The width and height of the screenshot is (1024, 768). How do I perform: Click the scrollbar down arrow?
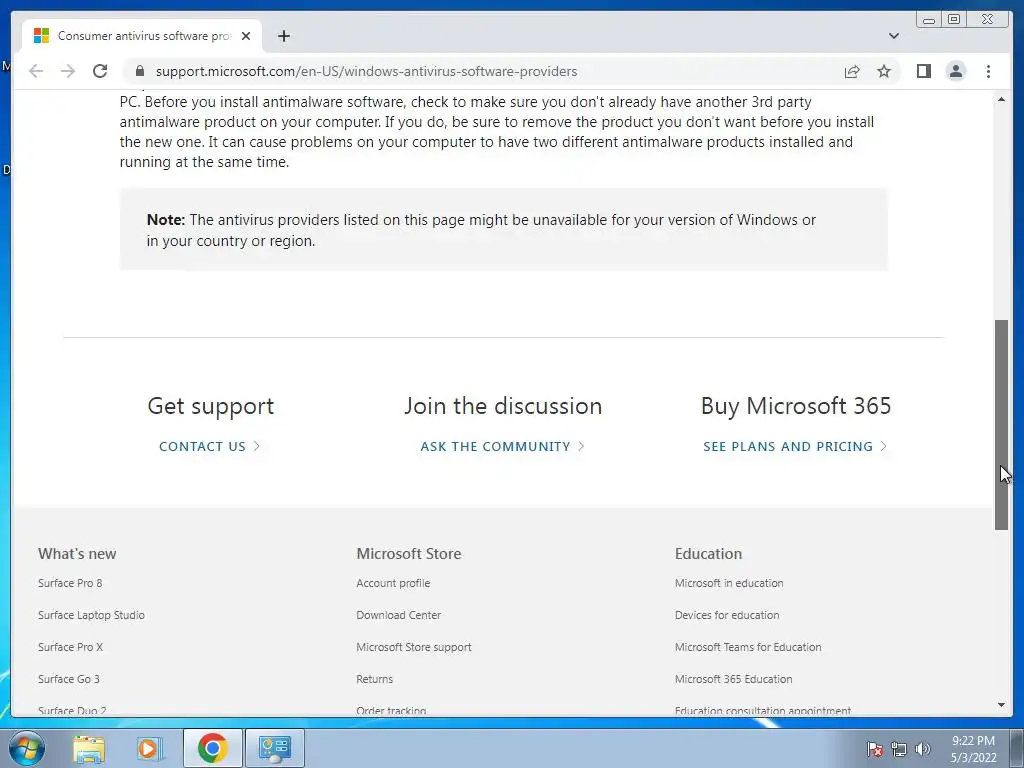[x=1001, y=705]
